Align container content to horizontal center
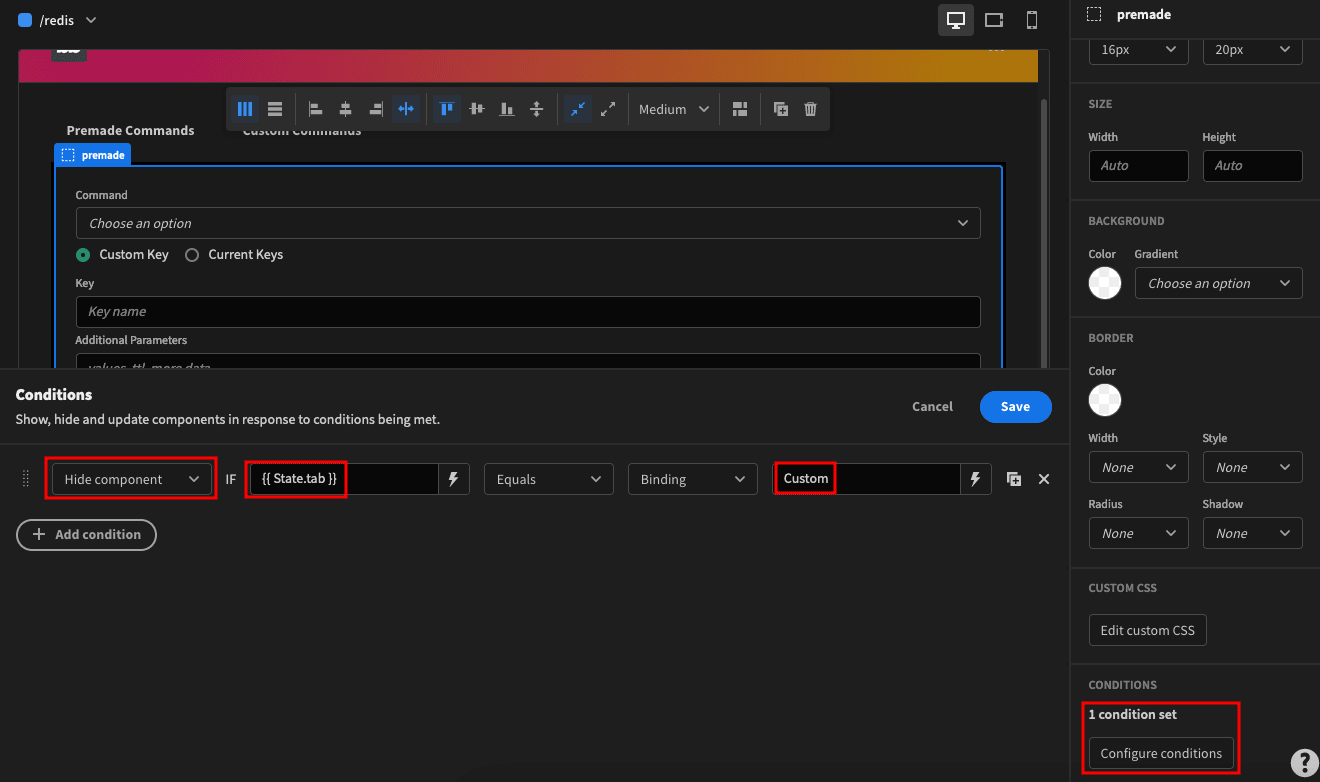The width and height of the screenshot is (1320, 782). point(346,109)
